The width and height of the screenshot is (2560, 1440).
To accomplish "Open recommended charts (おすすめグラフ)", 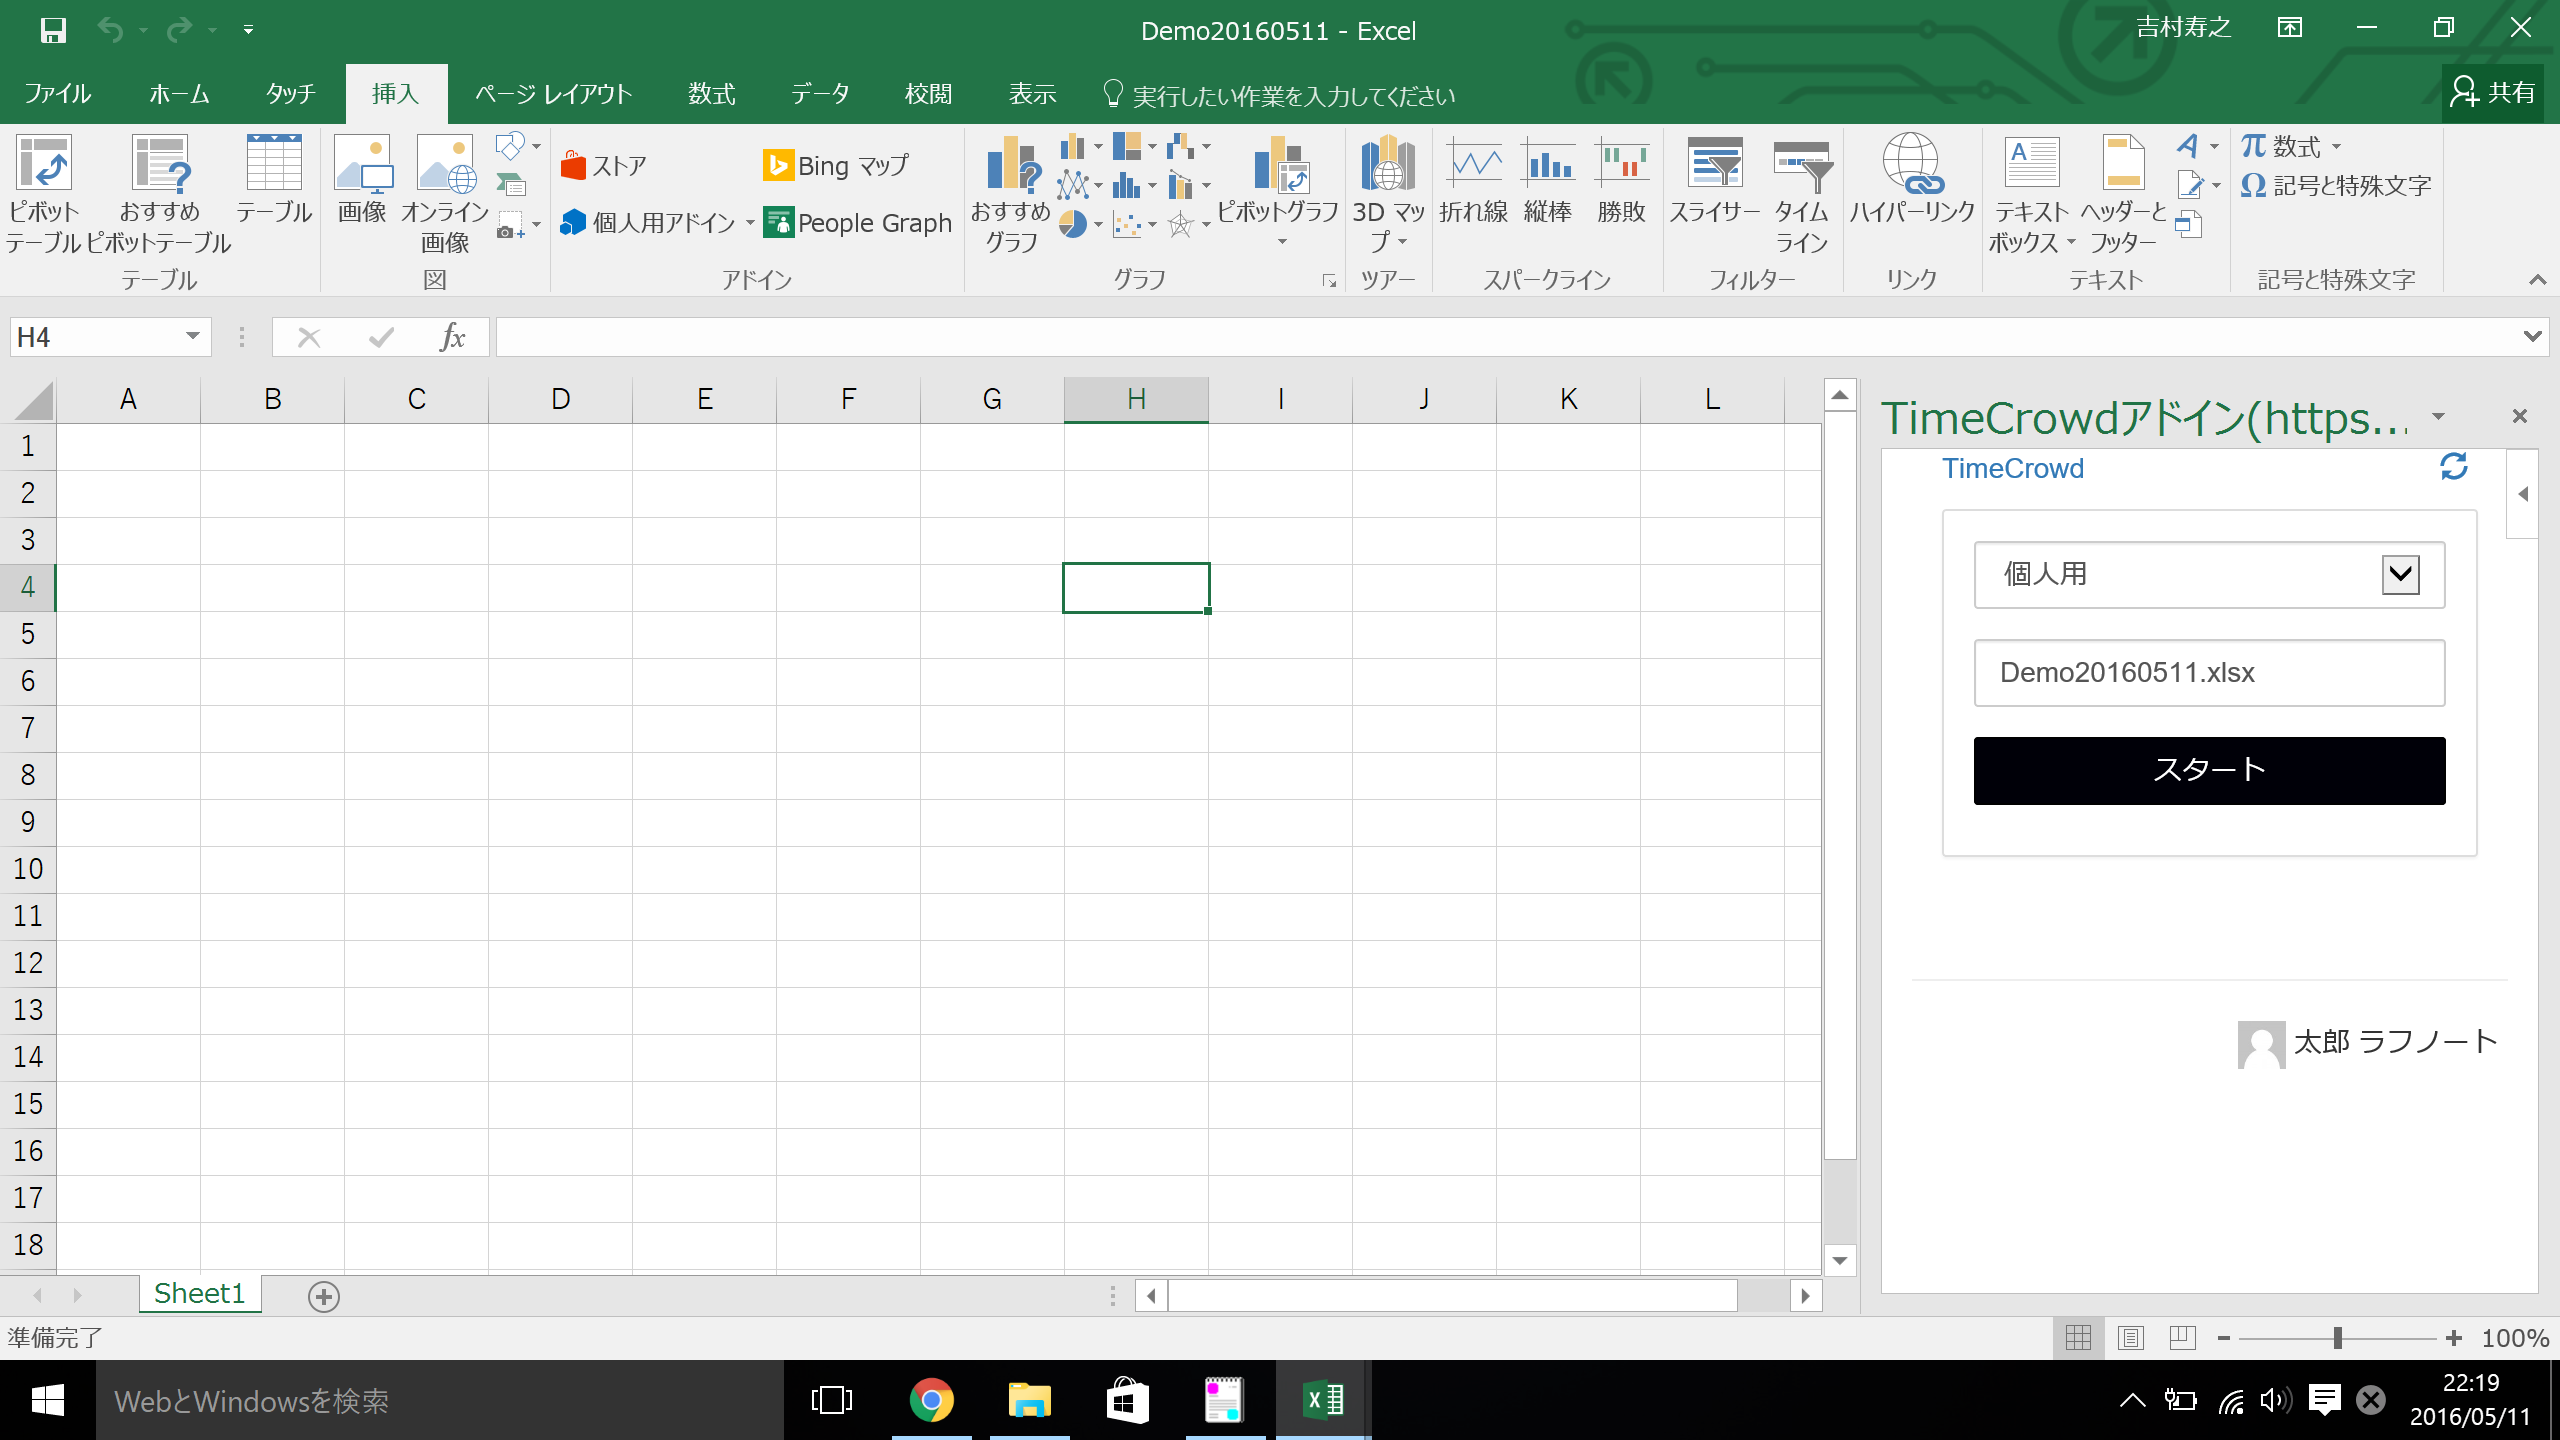I will click(x=1011, y=195).
